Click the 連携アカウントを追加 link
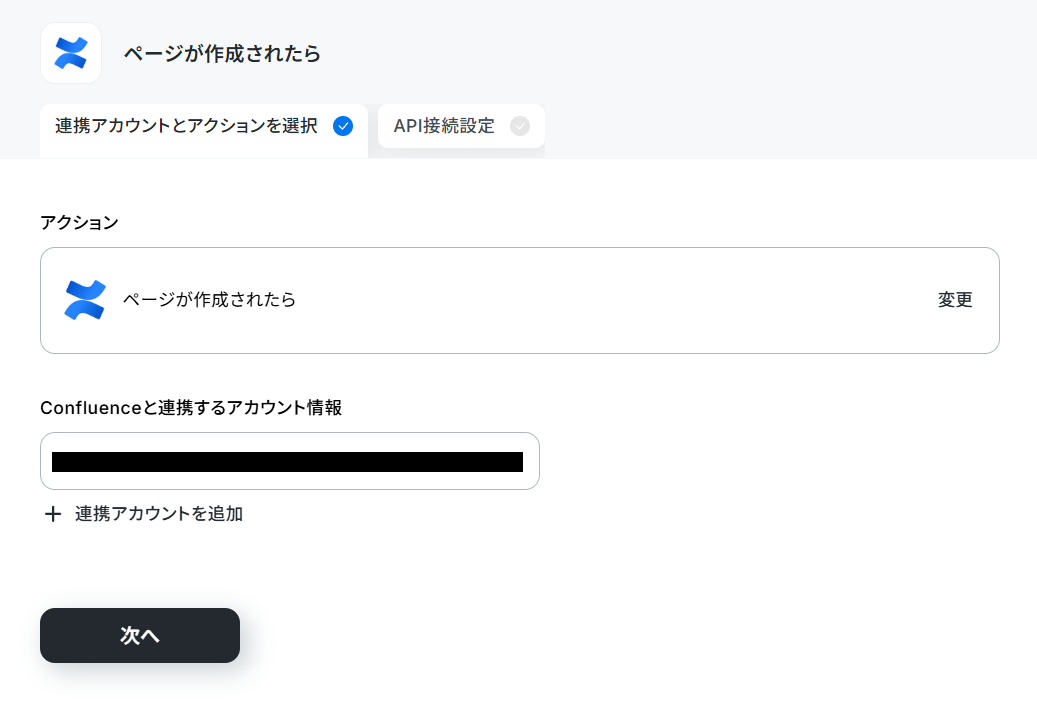Viewport: 1037px width, 723px height. tap(159, 514)
